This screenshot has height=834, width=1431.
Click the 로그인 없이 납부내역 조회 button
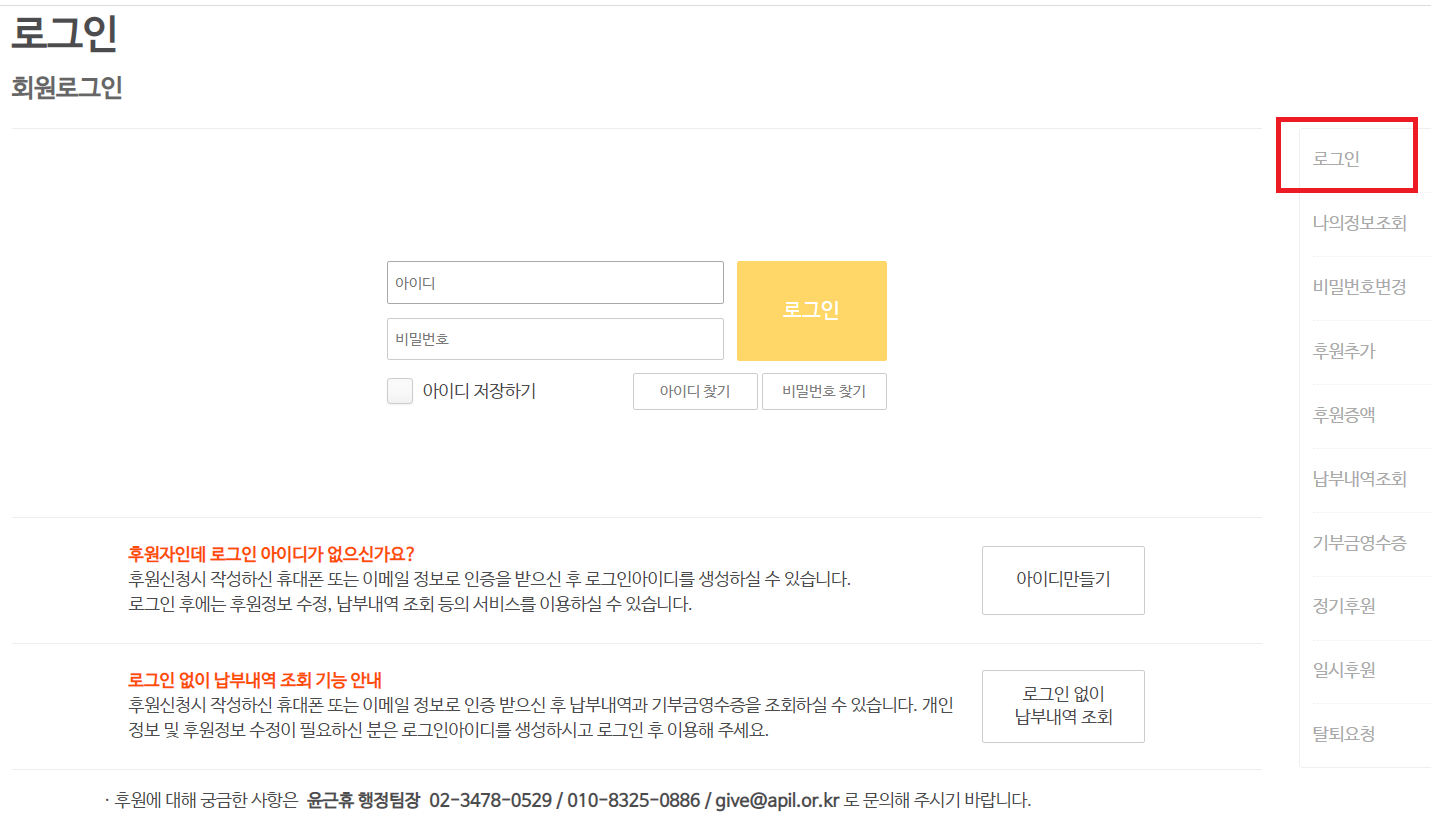point(1063,706)
